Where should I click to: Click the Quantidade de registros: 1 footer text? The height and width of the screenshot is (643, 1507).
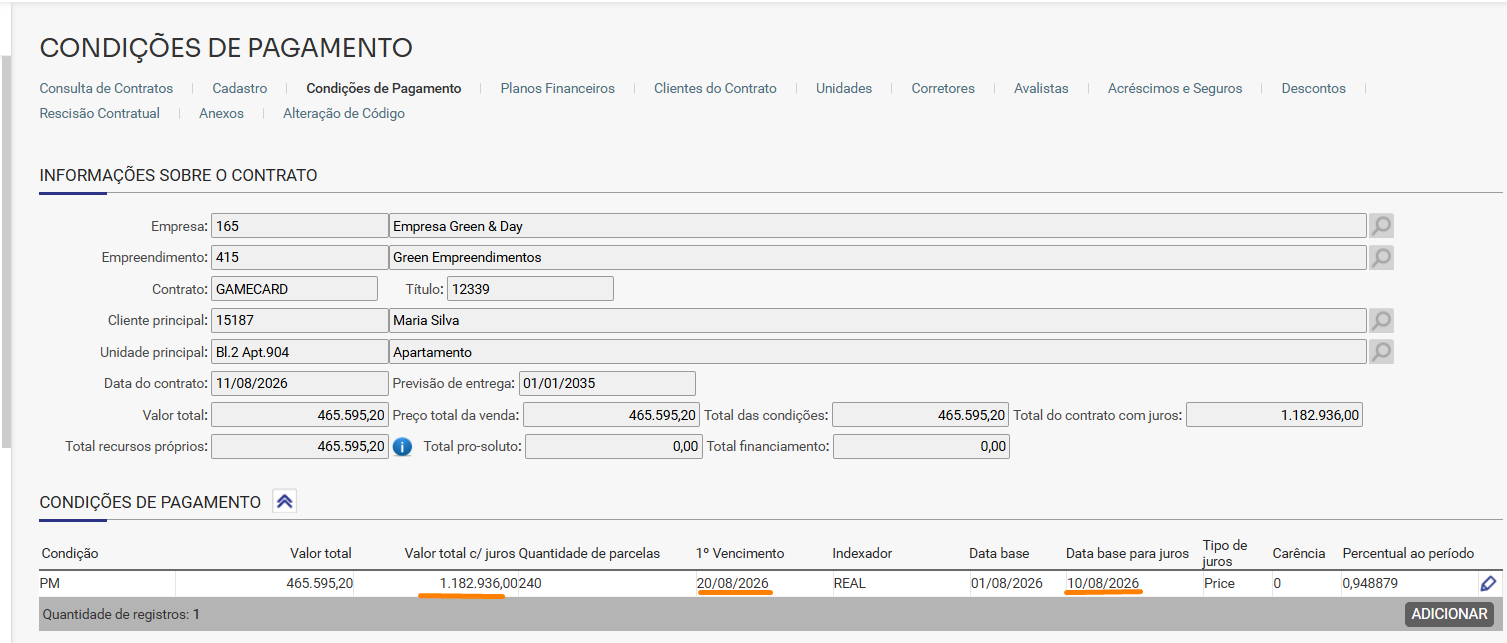click(121, 614)
